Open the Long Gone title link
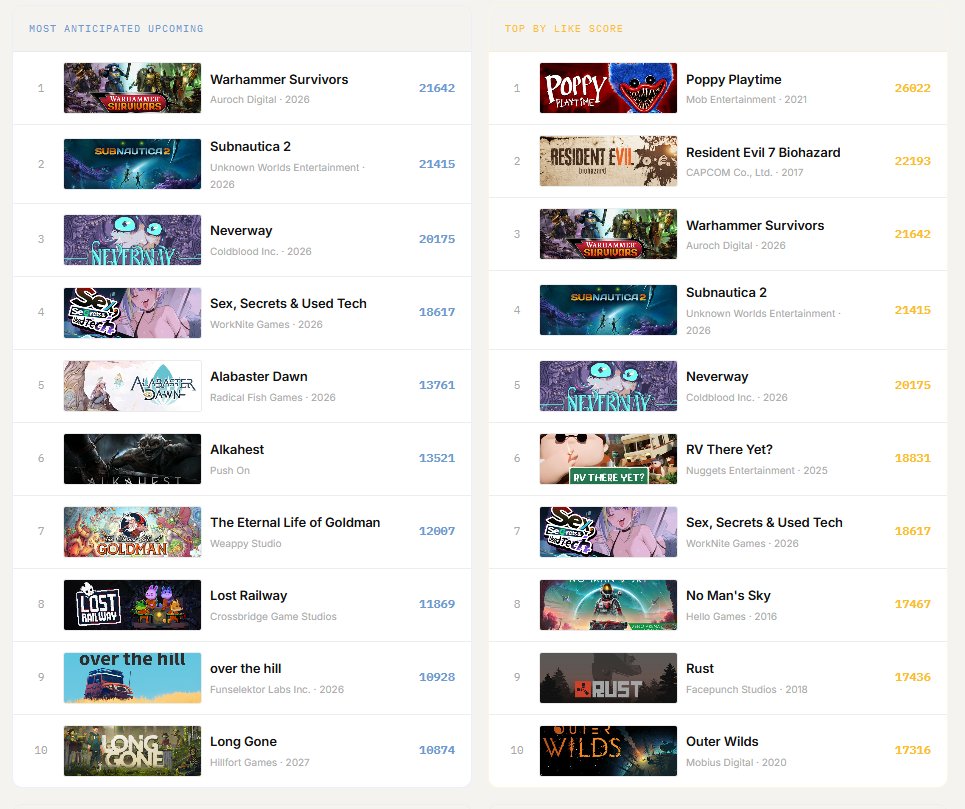 tap(243, 741)
